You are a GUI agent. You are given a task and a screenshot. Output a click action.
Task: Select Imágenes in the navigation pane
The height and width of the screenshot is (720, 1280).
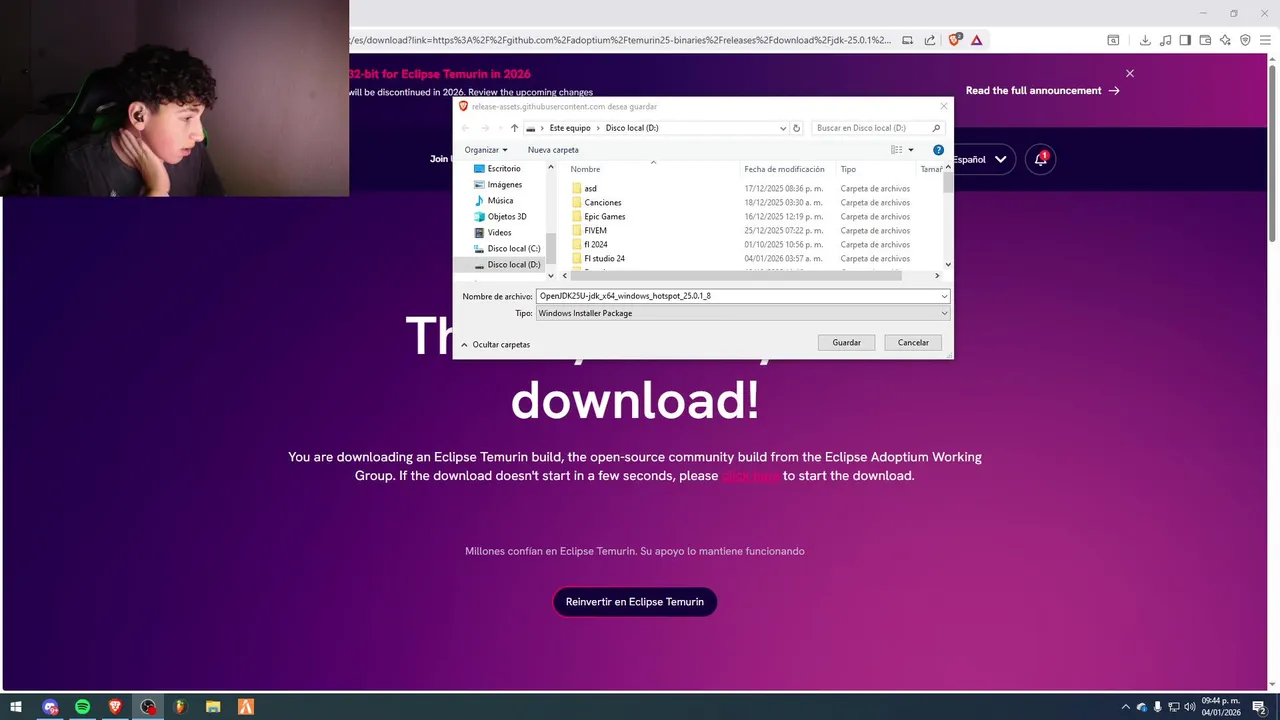(505, 185)
